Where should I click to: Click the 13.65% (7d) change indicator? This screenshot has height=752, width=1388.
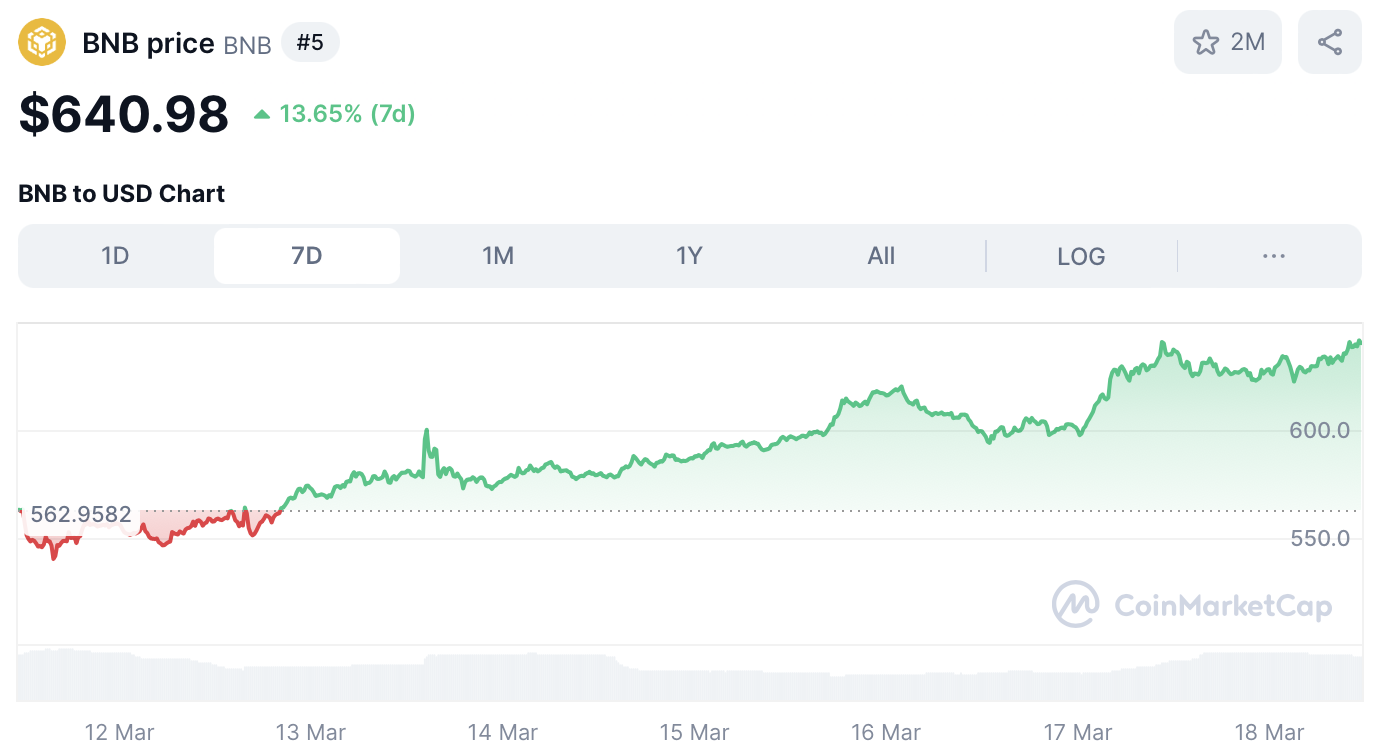(x=334, y=114)
